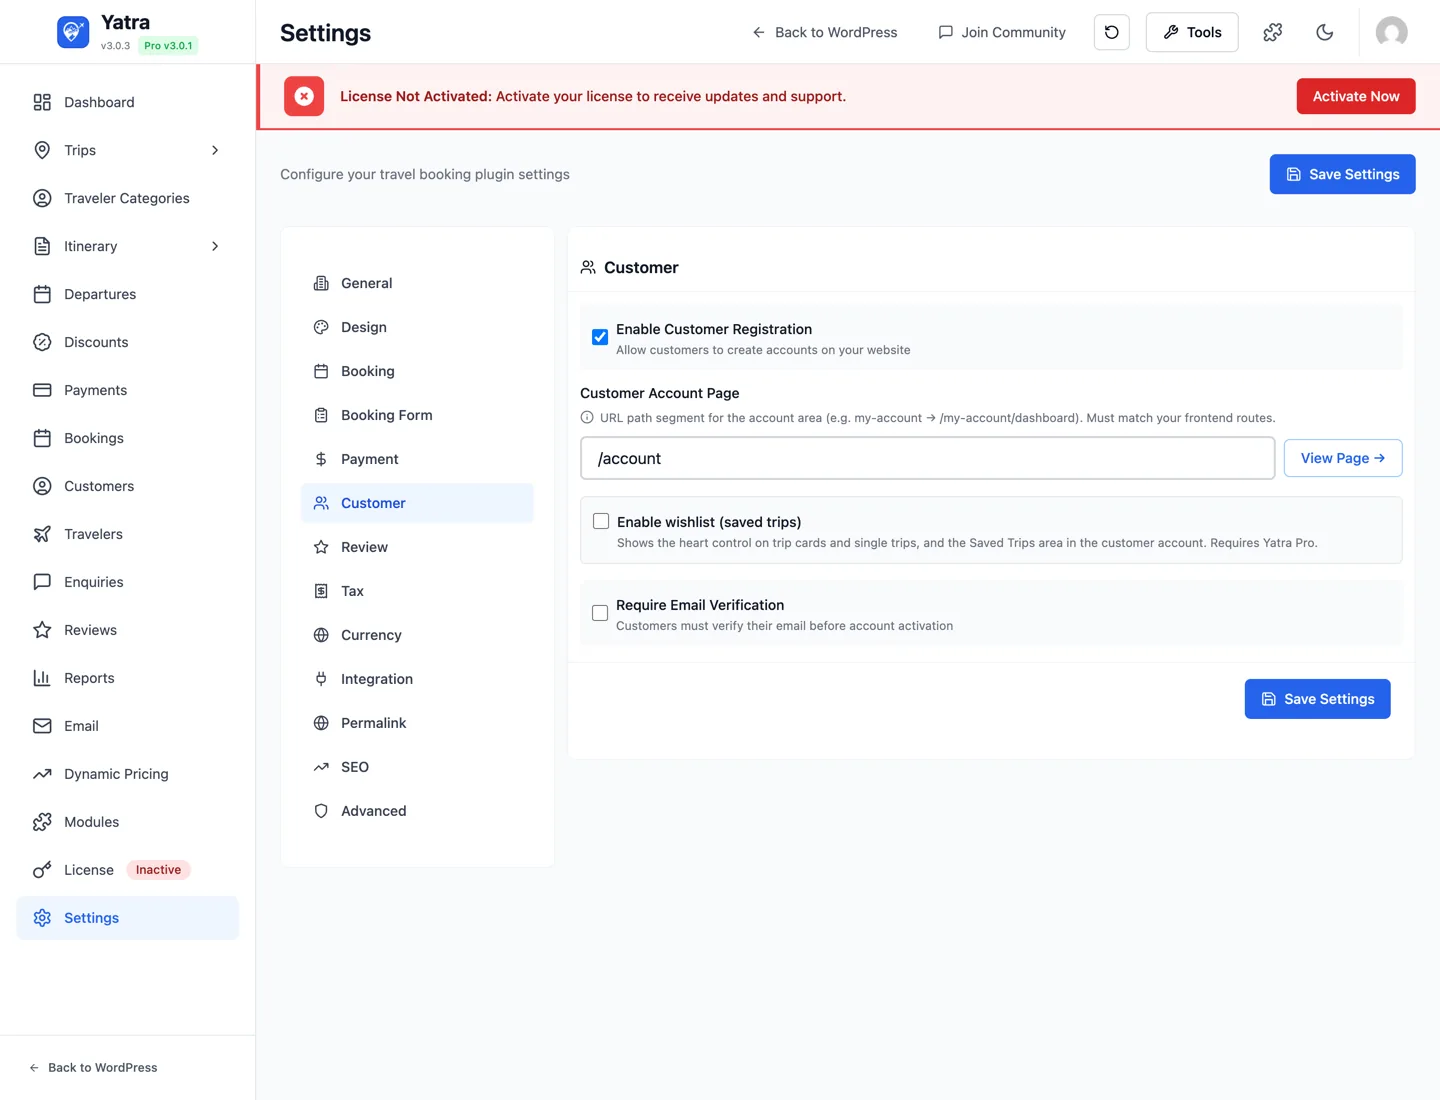Image resolution: width=1440 pixels, height=1100 pixels.
Task: Open the SEO settings tab
Action: click(x=417, y=767)
